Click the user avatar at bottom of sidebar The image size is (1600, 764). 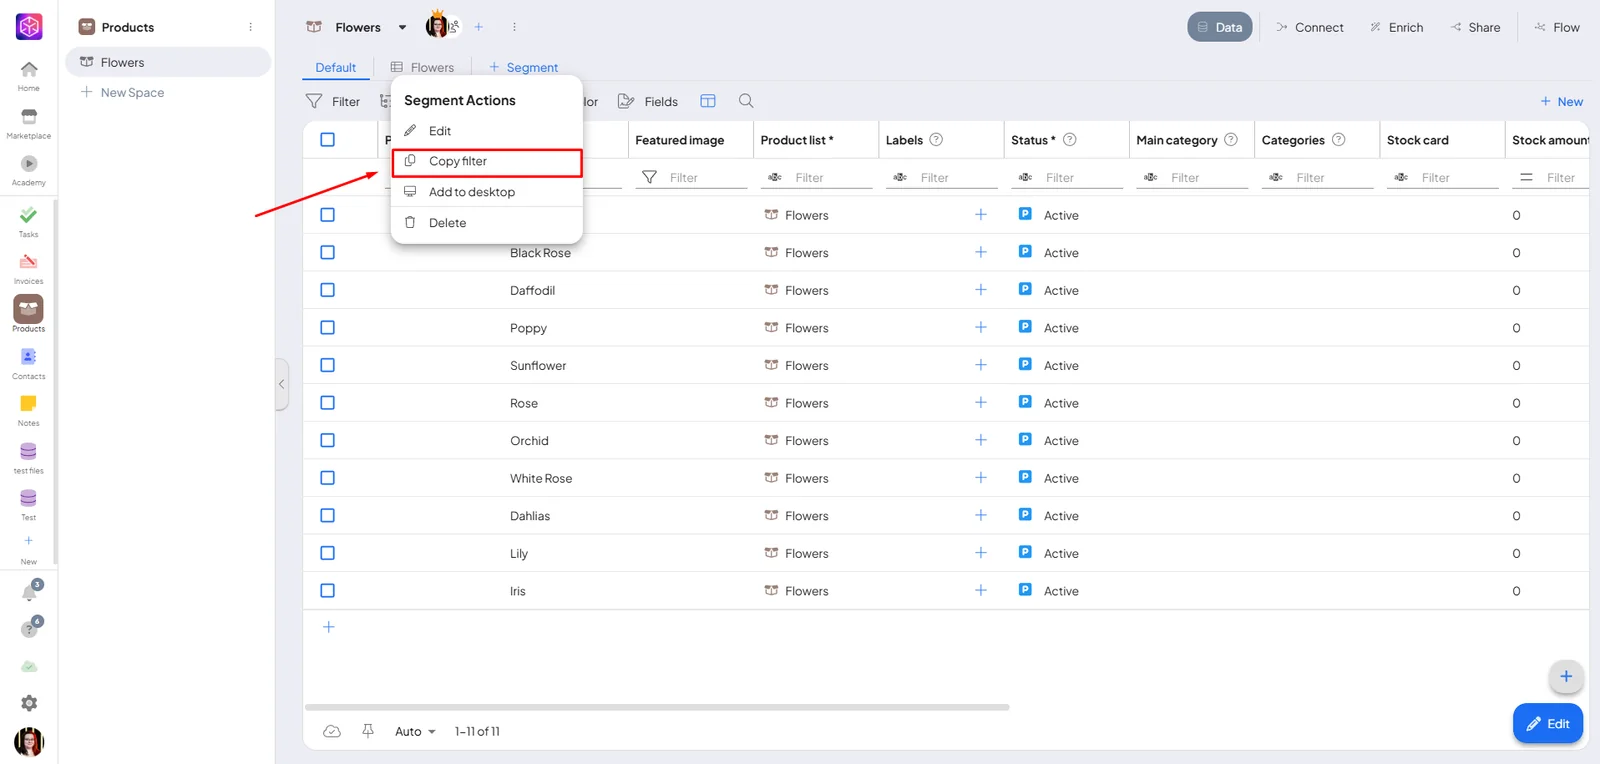(29, 742)
